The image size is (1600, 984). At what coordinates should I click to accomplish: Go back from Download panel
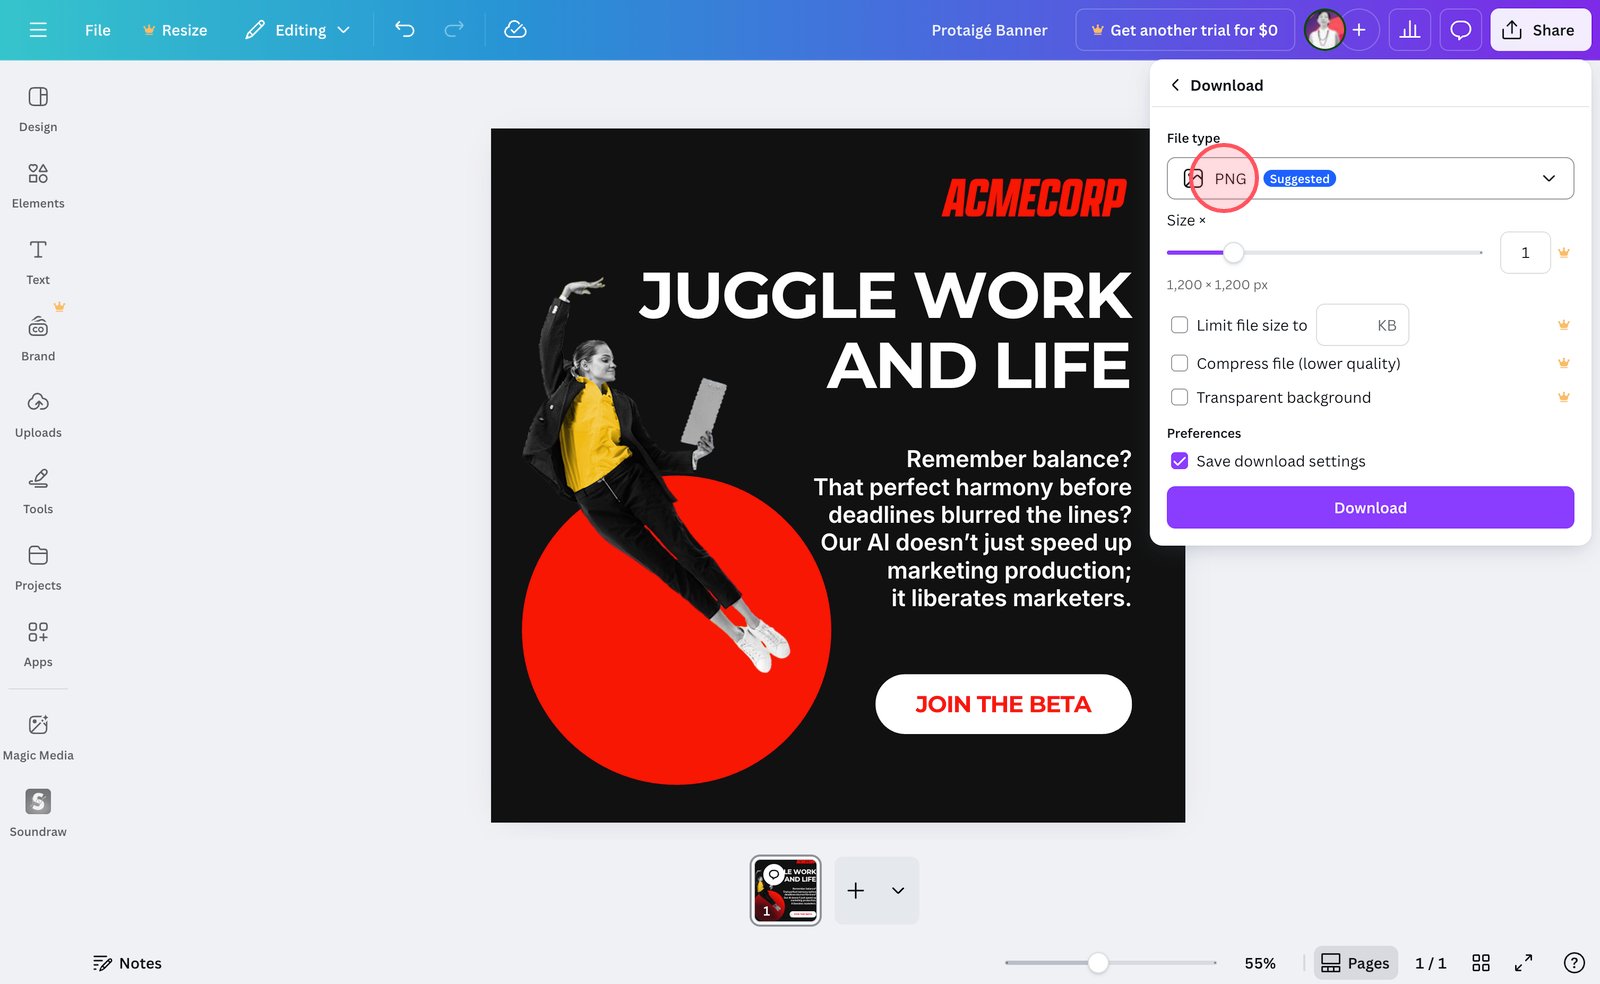[x=1175, y=85]
